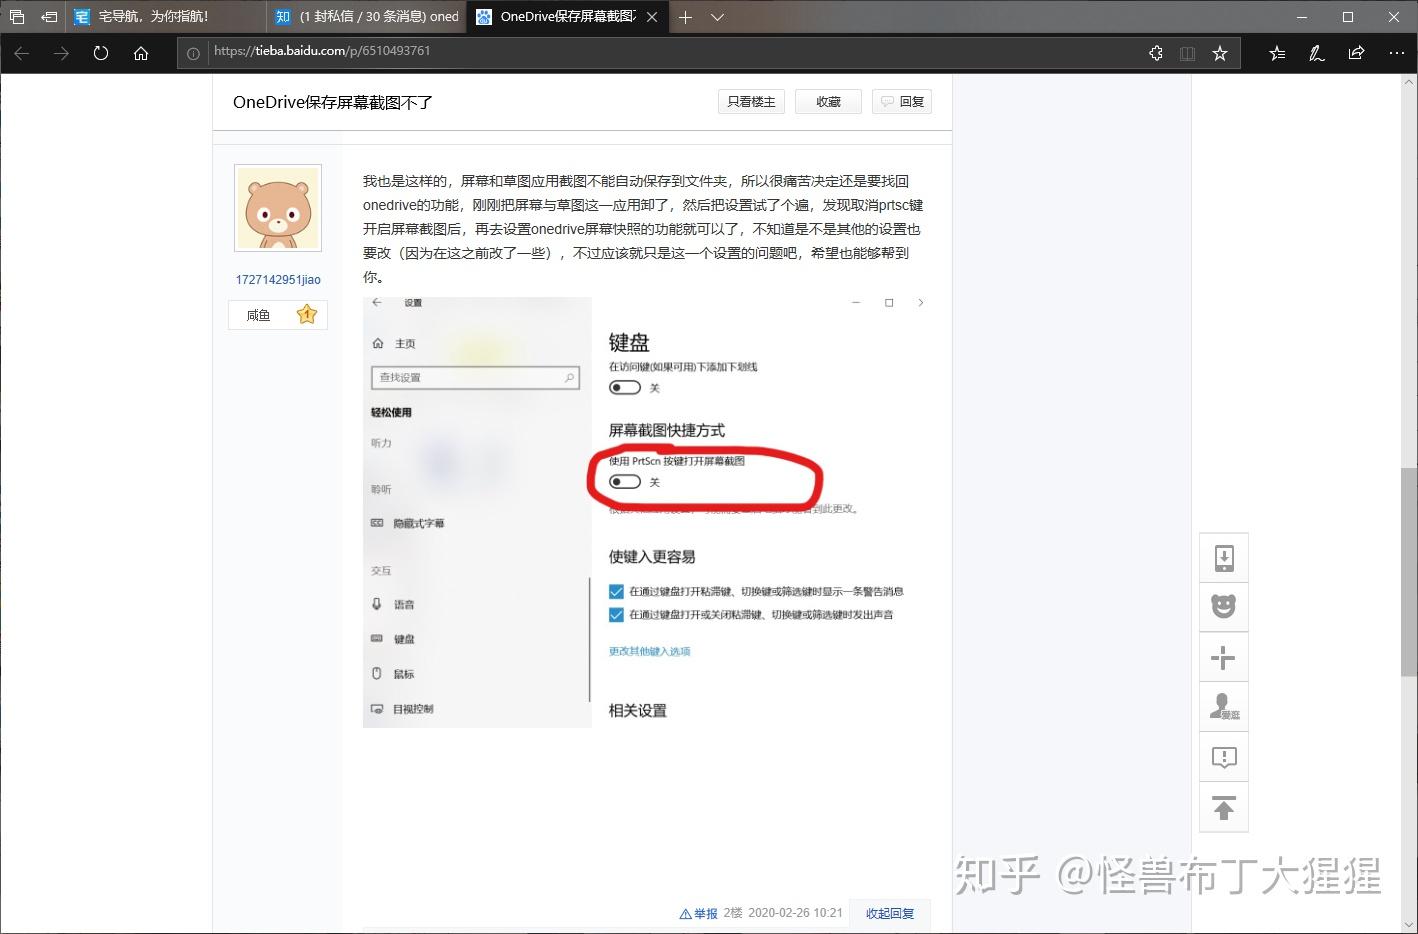Click the 只看楼主 button
Viewport: 1418px width, 934px height.
751,102
